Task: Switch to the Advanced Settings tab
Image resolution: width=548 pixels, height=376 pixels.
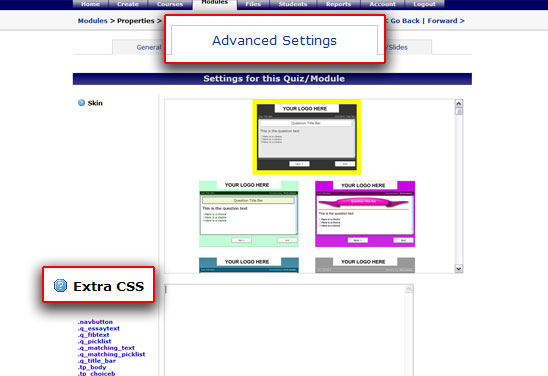Action: (274, 40)
